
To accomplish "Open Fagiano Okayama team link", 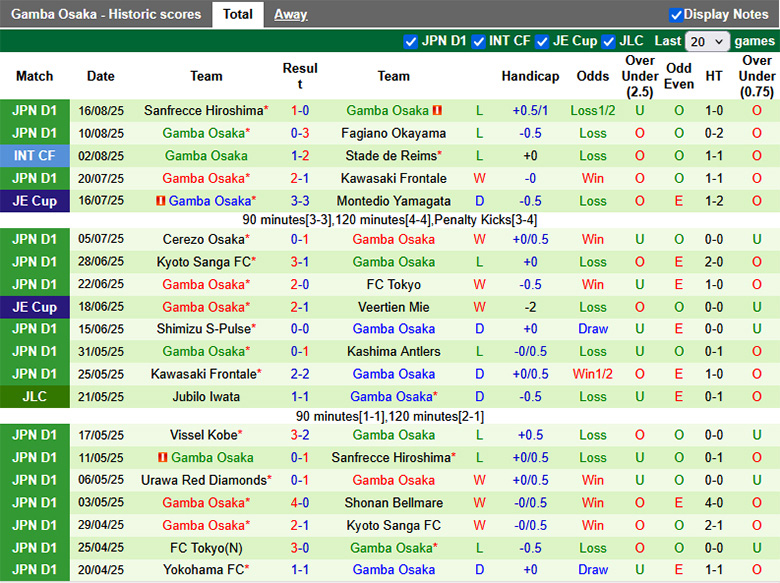I will click(x=393, y=133).
